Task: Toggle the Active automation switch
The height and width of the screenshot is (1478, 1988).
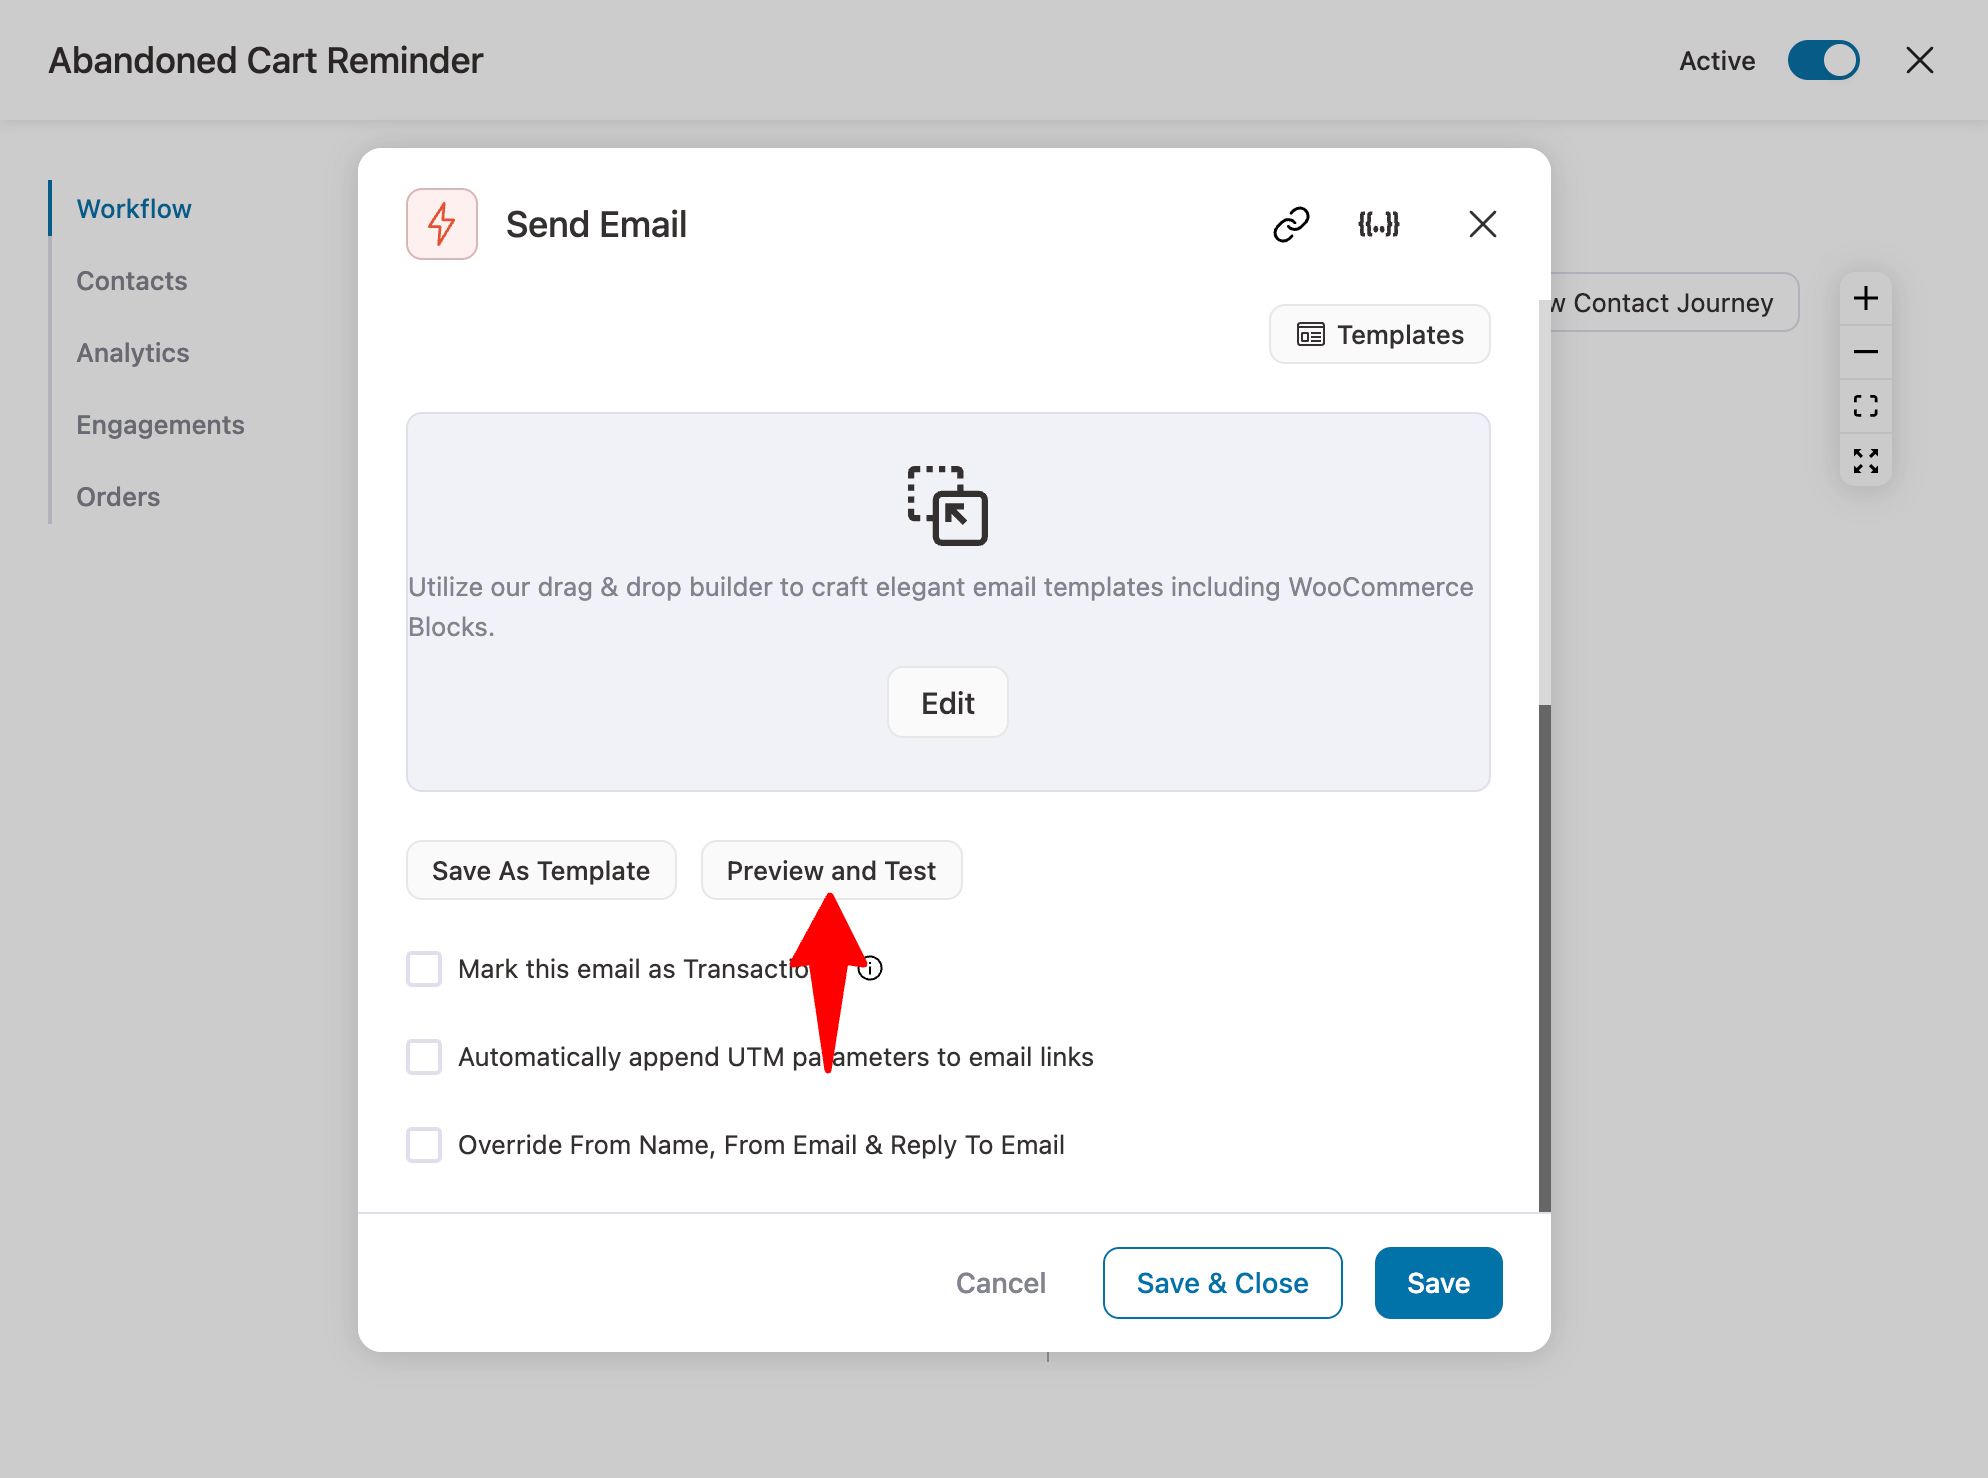Action: [1823, 60]
